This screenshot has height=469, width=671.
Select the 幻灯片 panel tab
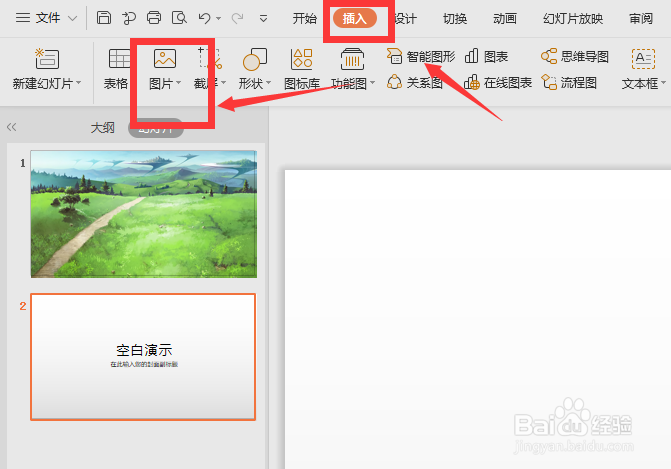tap(156, 128)
